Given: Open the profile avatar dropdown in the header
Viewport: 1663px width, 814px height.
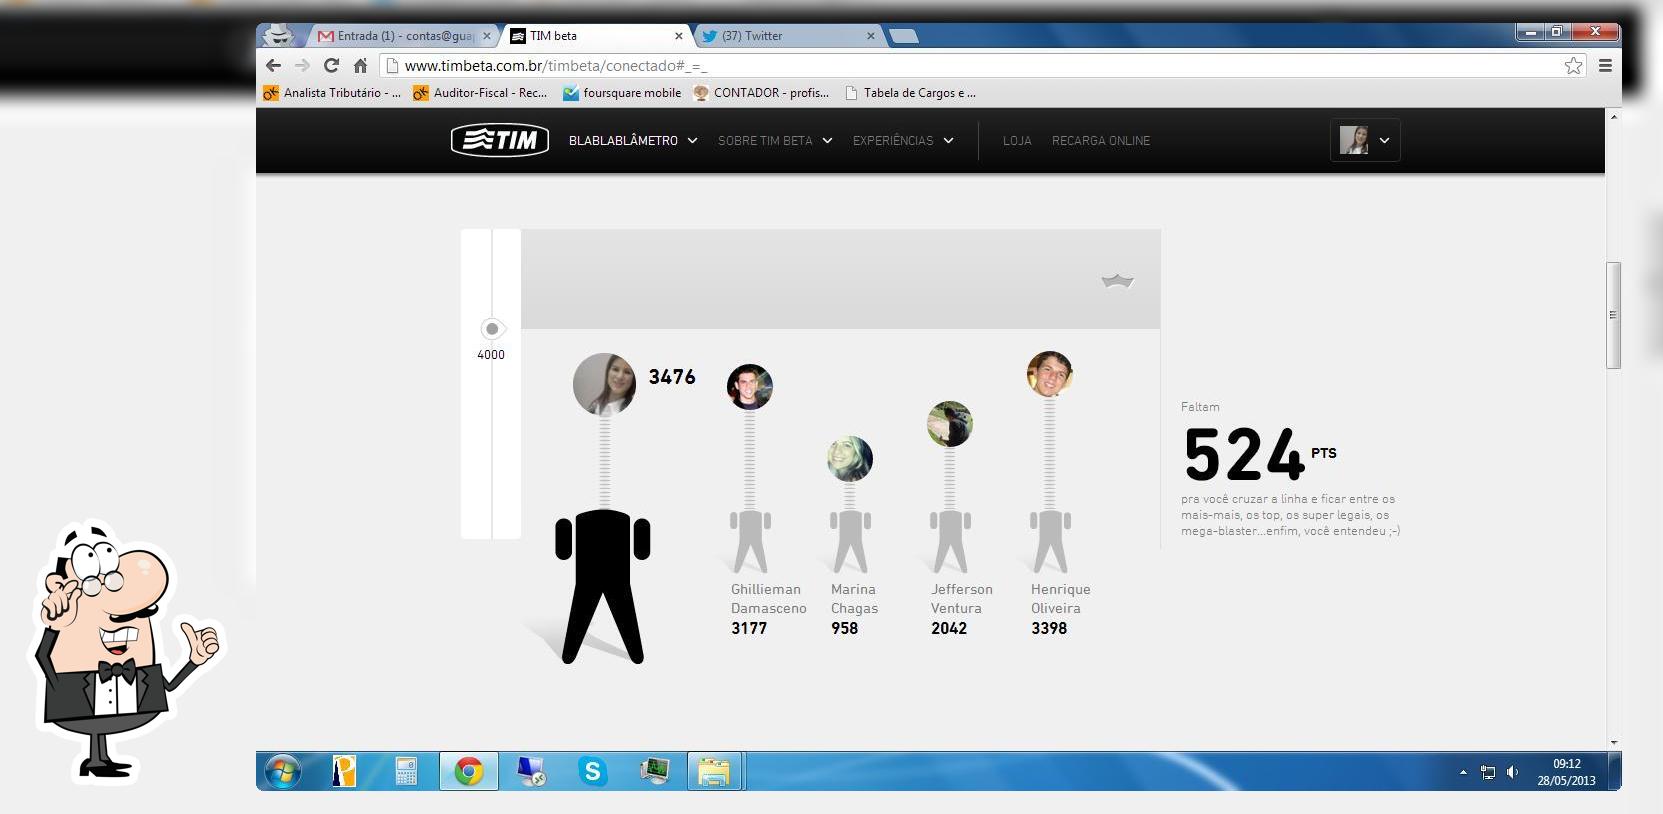Looking at the screenshot, I should pyautogui.click(x=1365, y=140).
